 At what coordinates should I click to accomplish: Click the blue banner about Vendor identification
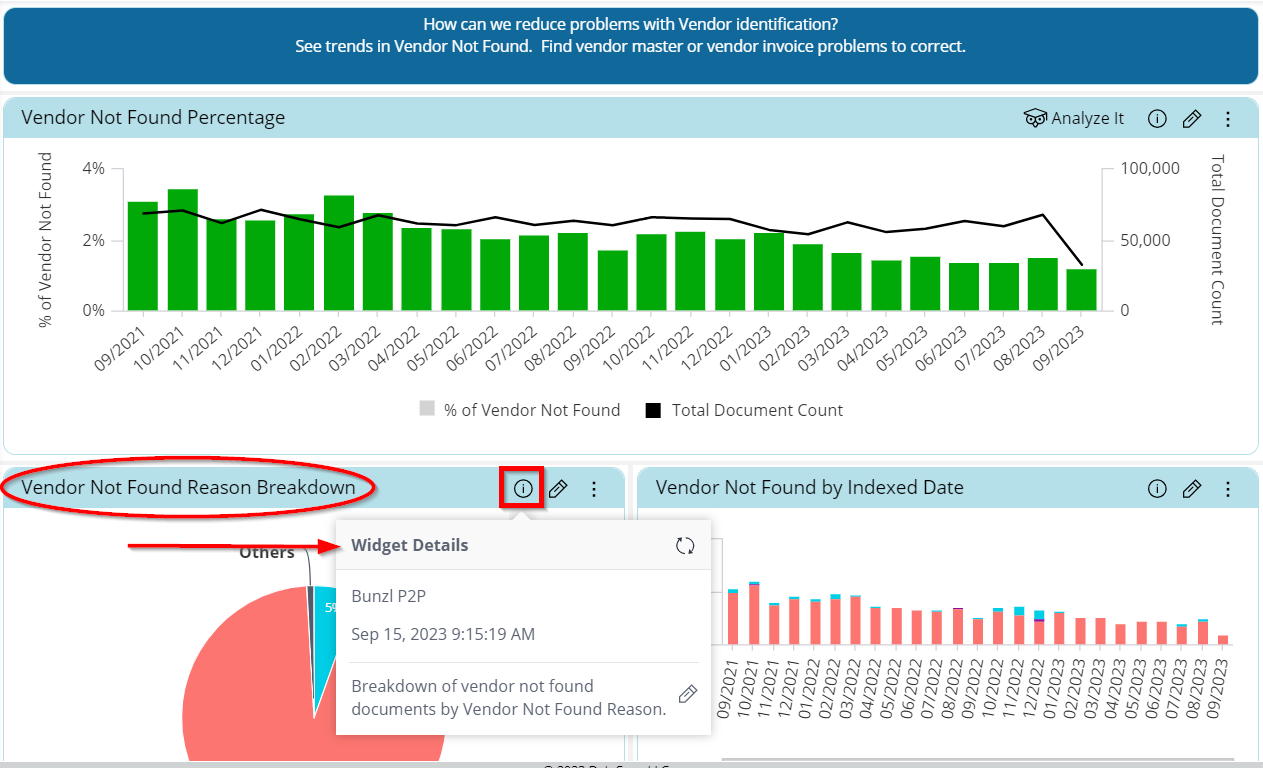coord(631,47)
